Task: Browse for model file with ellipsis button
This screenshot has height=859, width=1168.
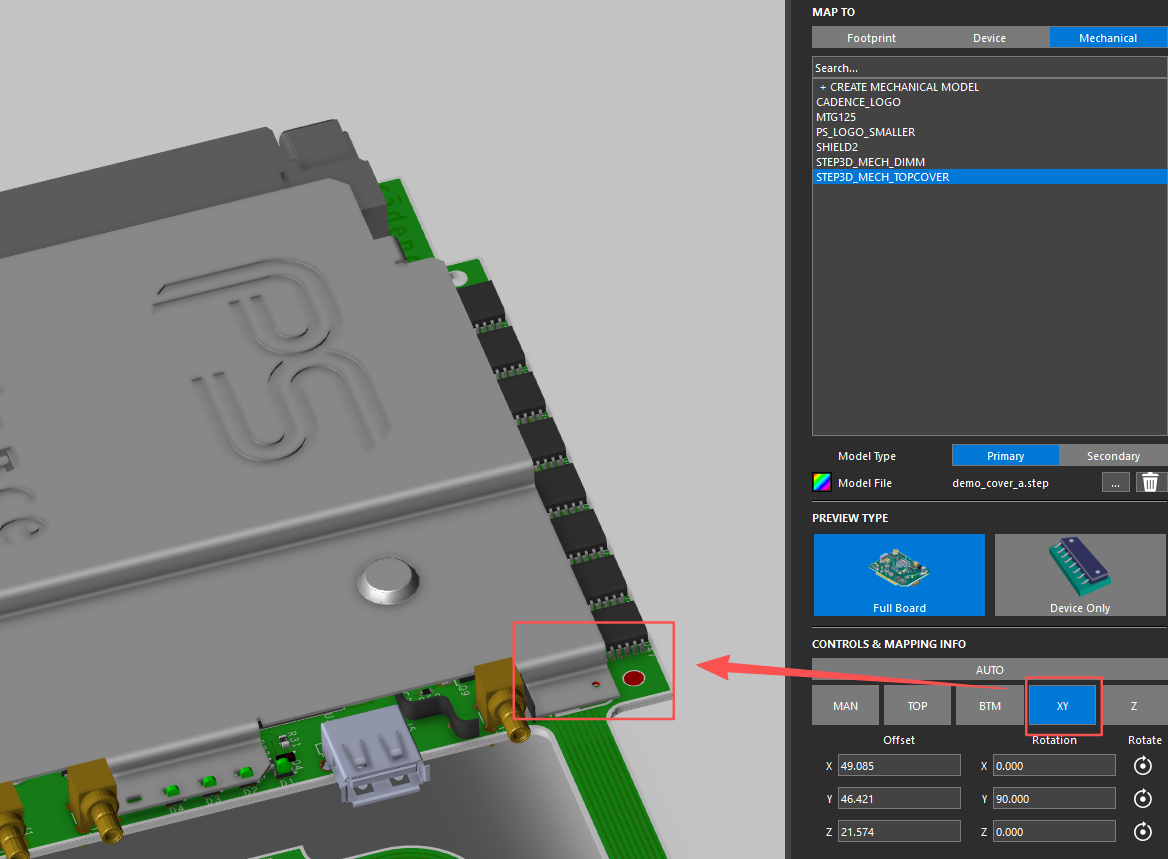Action: pos(1115,483)
